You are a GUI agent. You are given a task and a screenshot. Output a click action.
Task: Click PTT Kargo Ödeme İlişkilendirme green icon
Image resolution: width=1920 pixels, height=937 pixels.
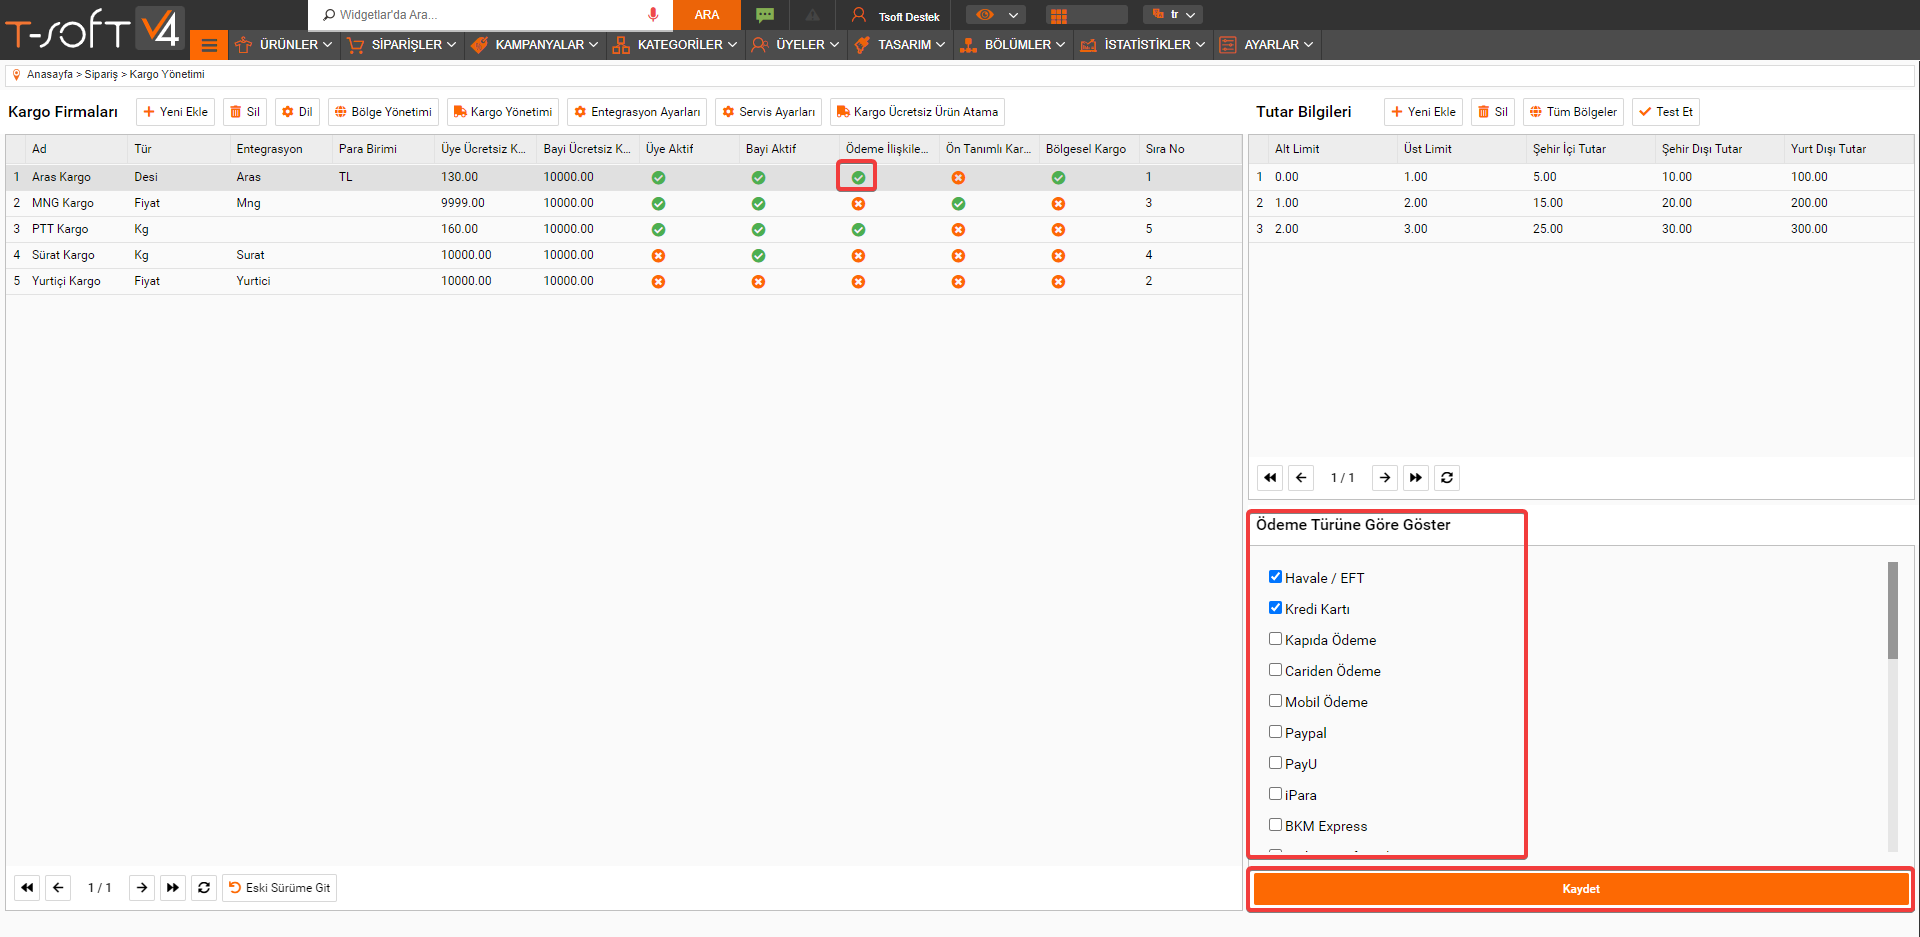coord(858,230)
